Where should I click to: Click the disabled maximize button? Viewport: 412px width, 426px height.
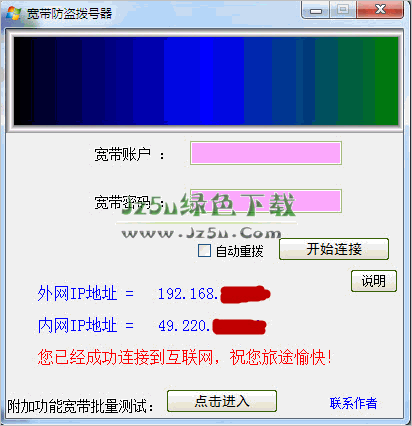tap(343, 10)
